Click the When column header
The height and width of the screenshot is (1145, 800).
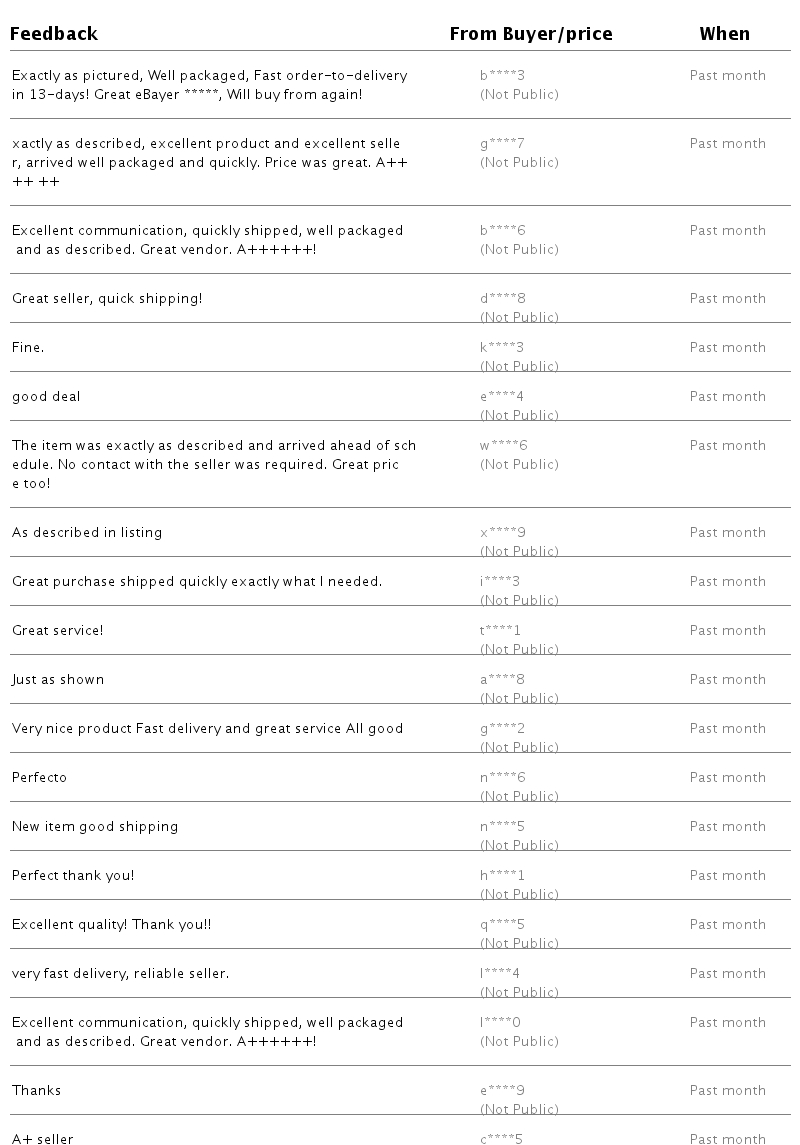click(x=724, y=34)
